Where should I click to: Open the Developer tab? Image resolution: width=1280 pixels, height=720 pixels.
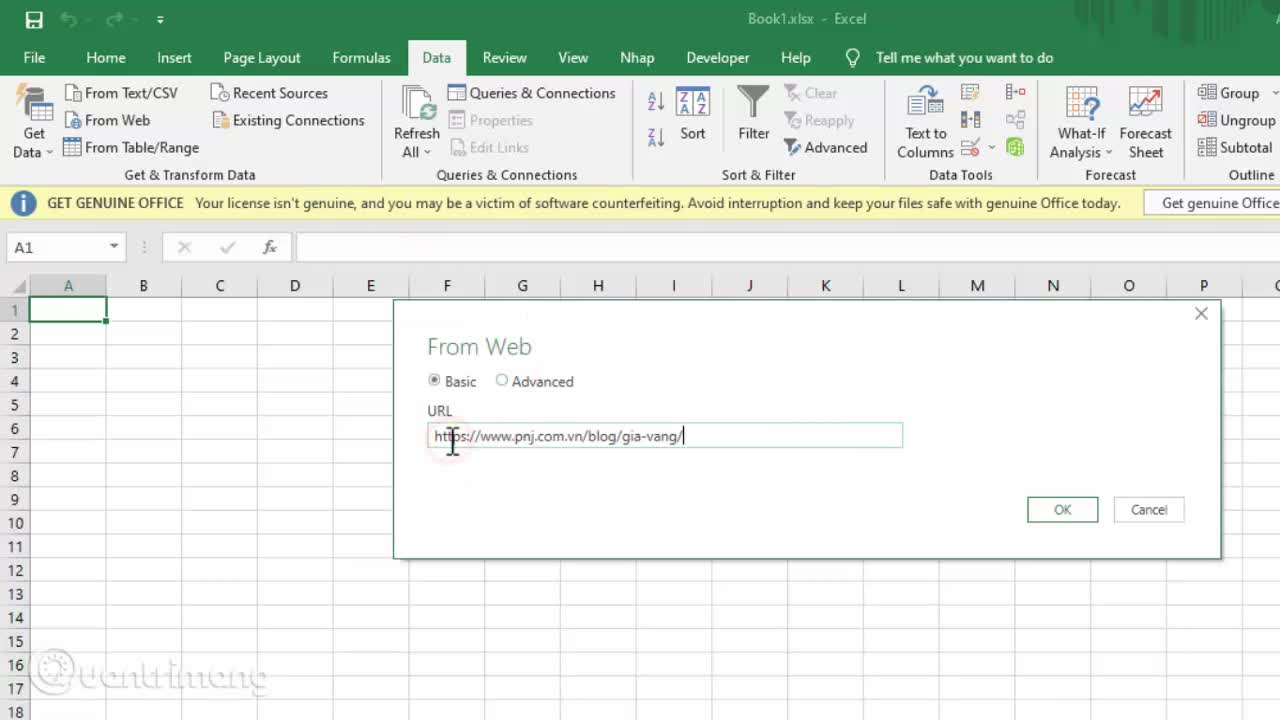click(x=718, y=58)
